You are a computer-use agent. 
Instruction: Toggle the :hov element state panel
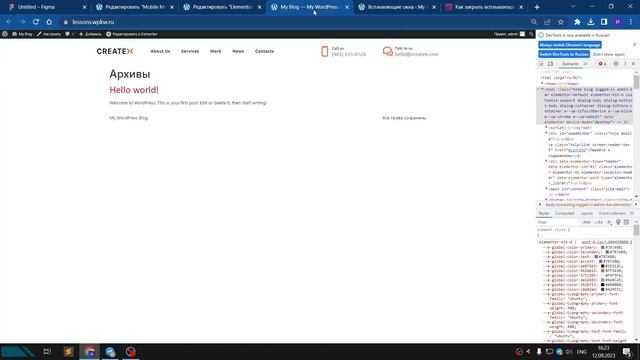(587, 222)
